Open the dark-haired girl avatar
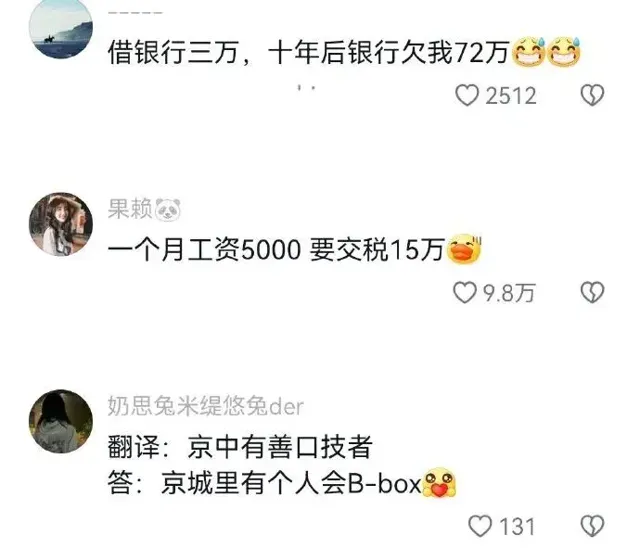This screenshot has width=640, height=548. tap(61, 422)
